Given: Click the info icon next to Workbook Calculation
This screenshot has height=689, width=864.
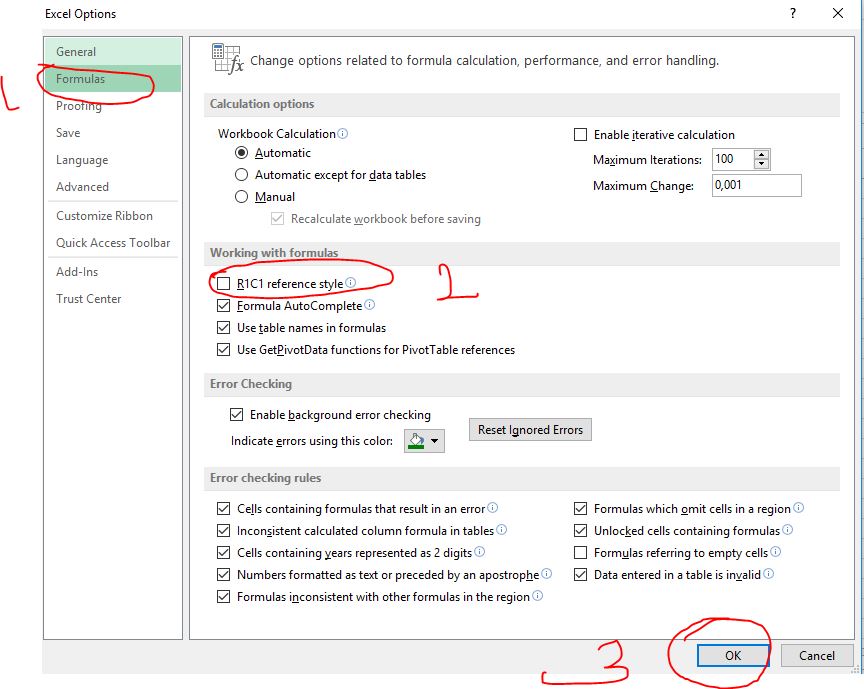Looking at the screenshot, I should click(x=343, y=133).
